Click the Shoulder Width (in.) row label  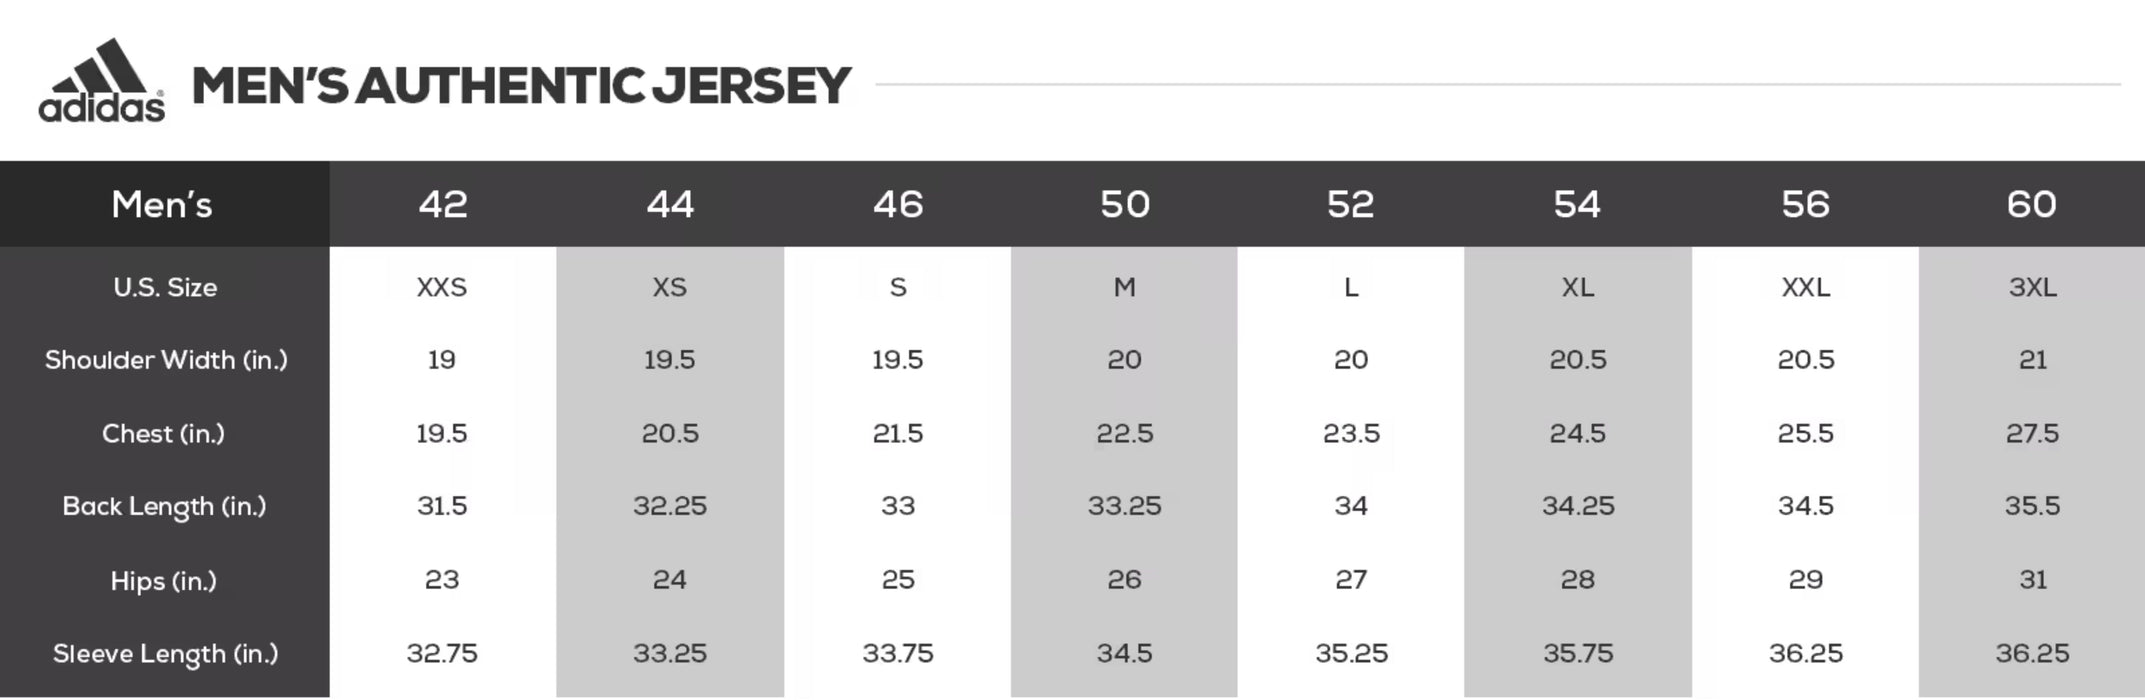pyautogui.click(x=166, y=360)
